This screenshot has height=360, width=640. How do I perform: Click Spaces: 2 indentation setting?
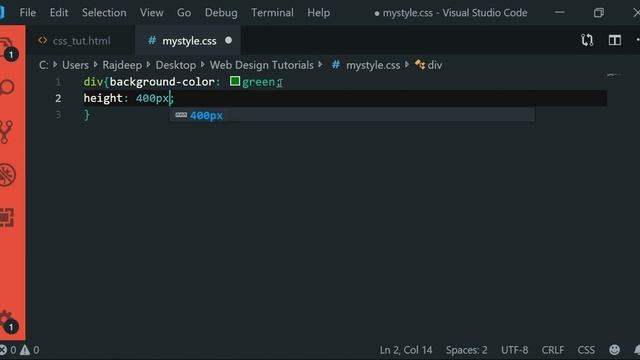tap(467, 350)
